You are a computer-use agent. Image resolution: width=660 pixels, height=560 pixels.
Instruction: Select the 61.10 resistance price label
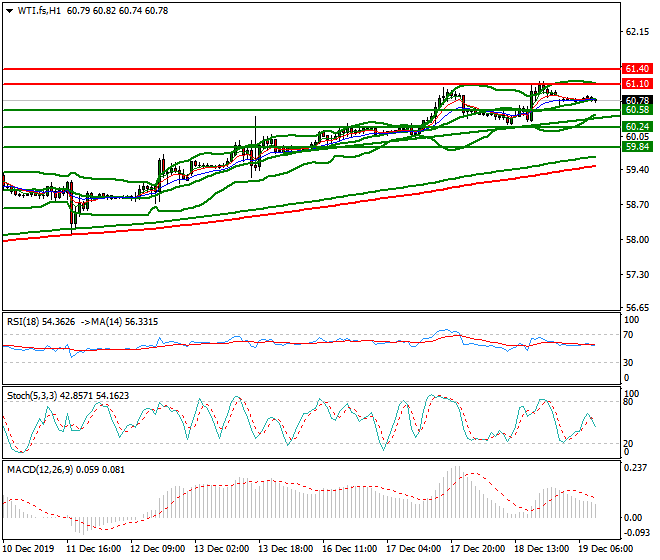[637, 84]
